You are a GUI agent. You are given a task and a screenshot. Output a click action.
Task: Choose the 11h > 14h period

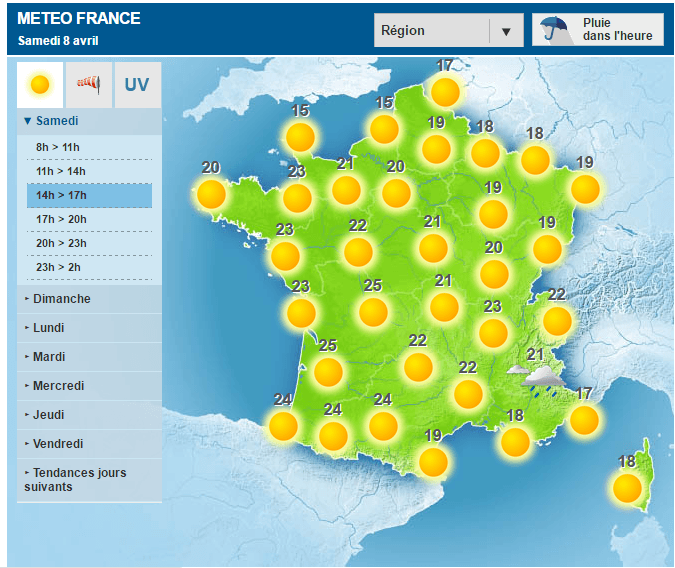[61, 172]
